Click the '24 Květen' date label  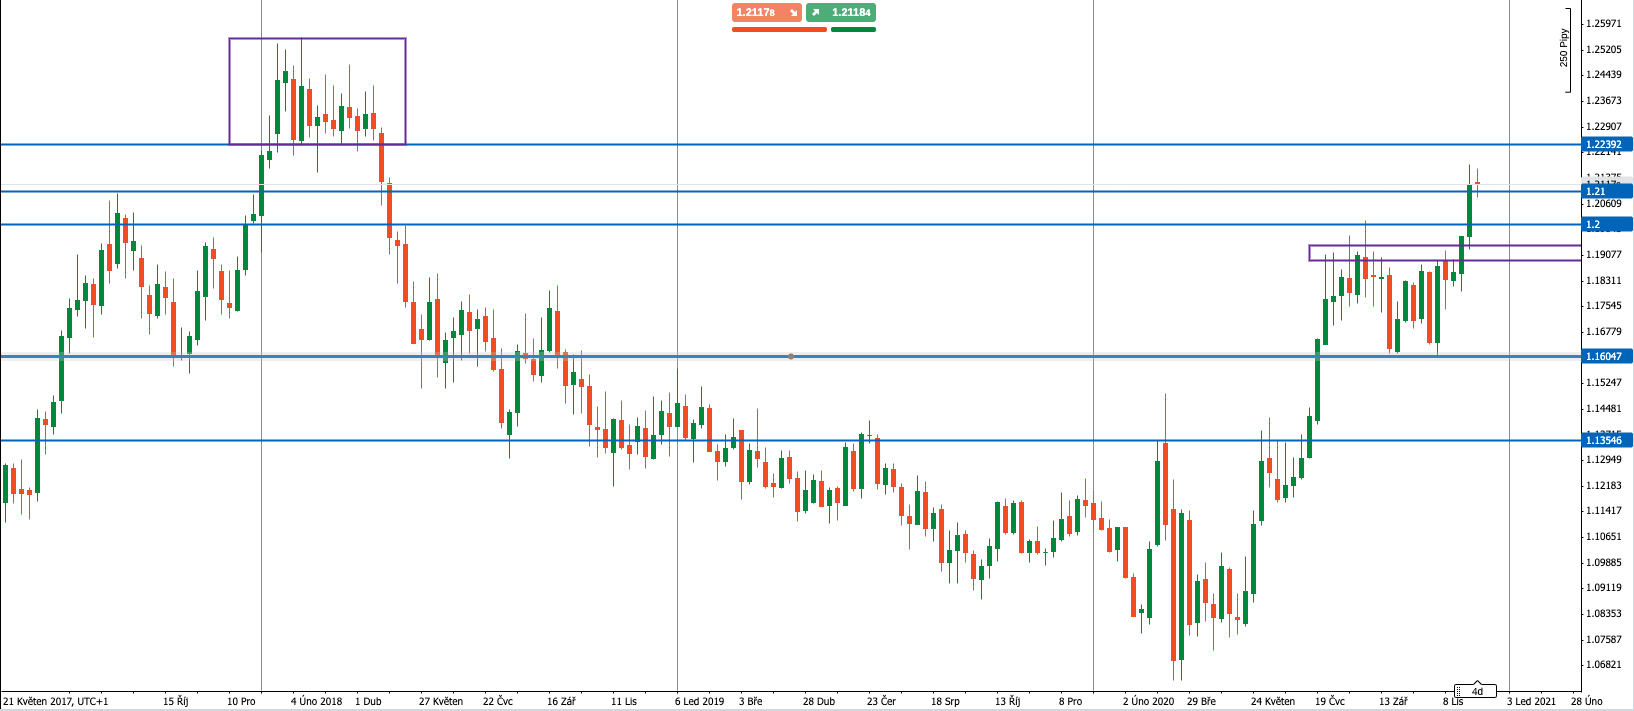pos(1273,701)
